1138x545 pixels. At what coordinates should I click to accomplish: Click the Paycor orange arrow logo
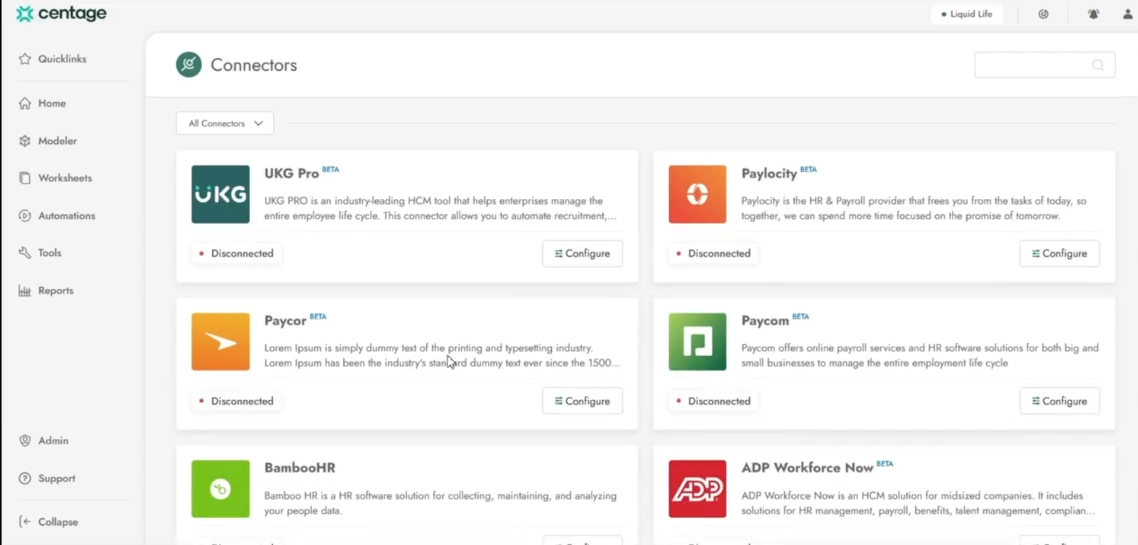220,341
